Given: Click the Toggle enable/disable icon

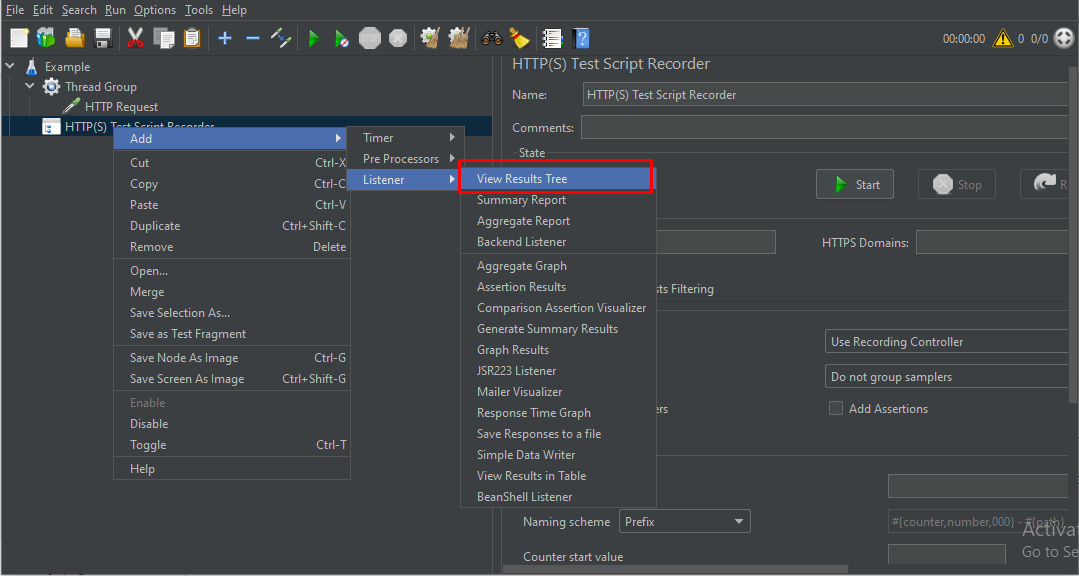Looking at the screenshot, I should point(281,38).
